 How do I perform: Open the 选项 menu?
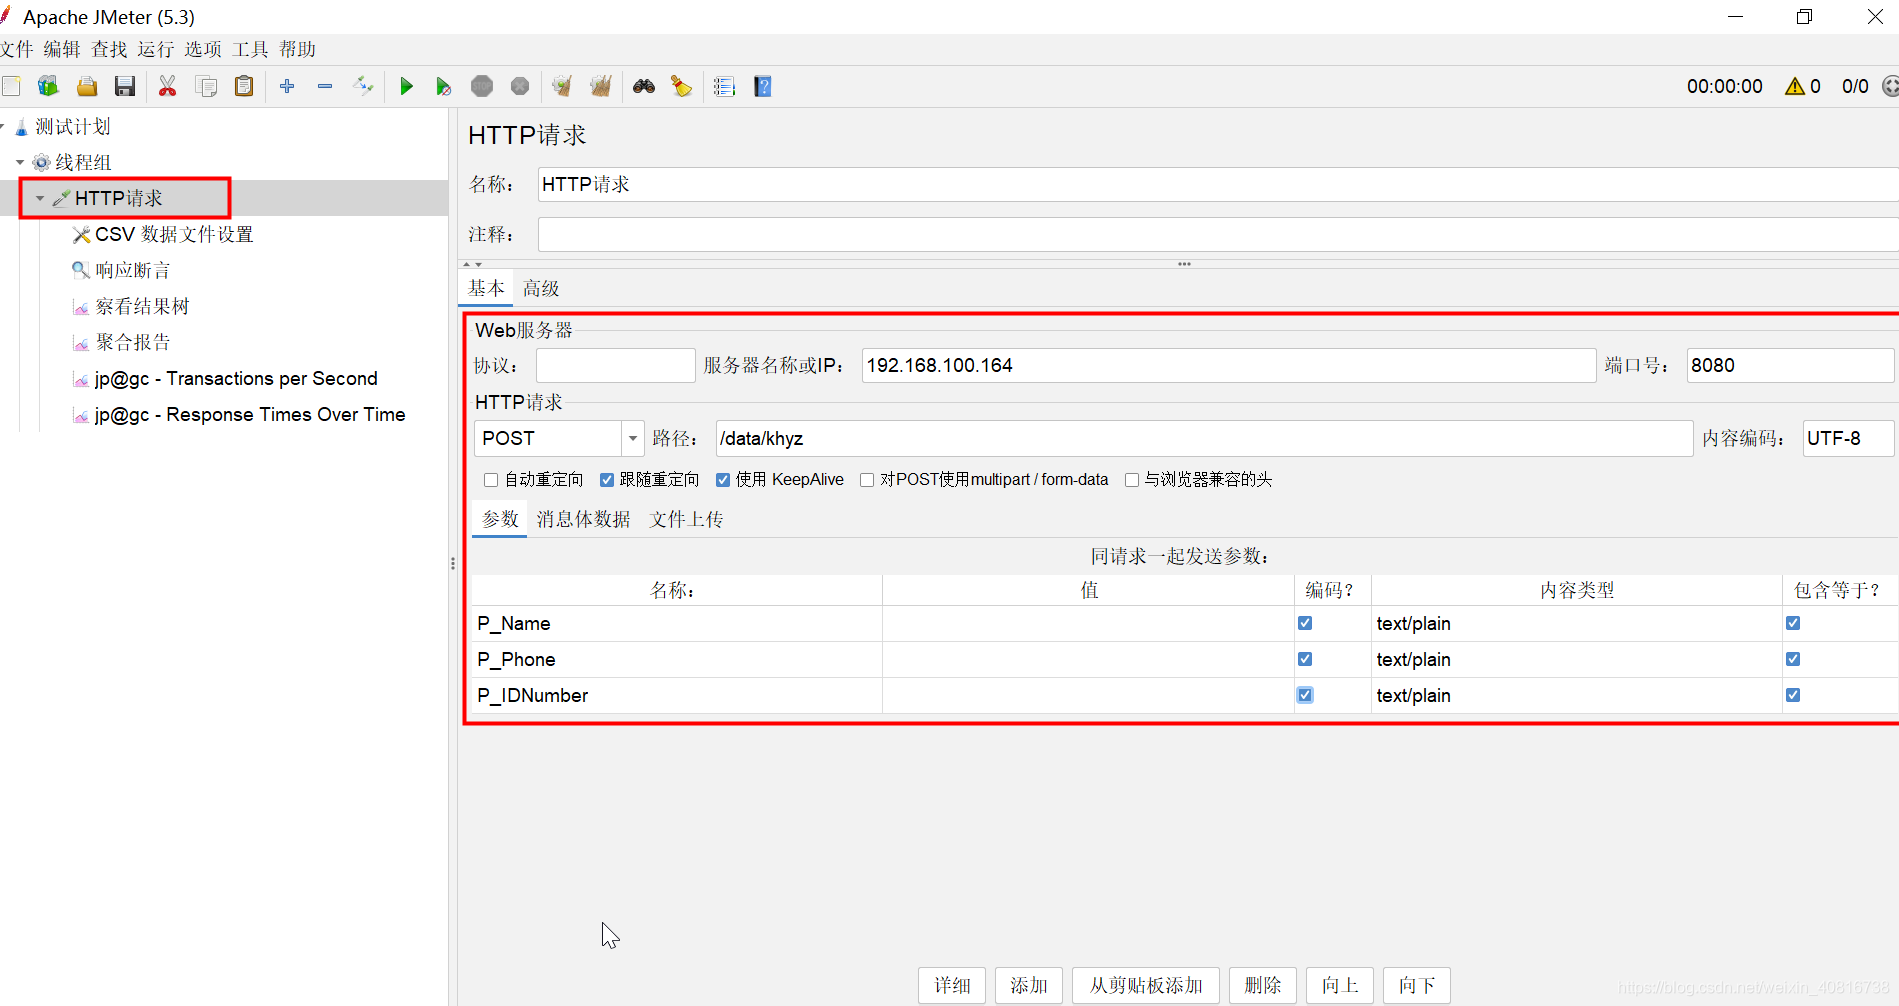coord(203,49)
